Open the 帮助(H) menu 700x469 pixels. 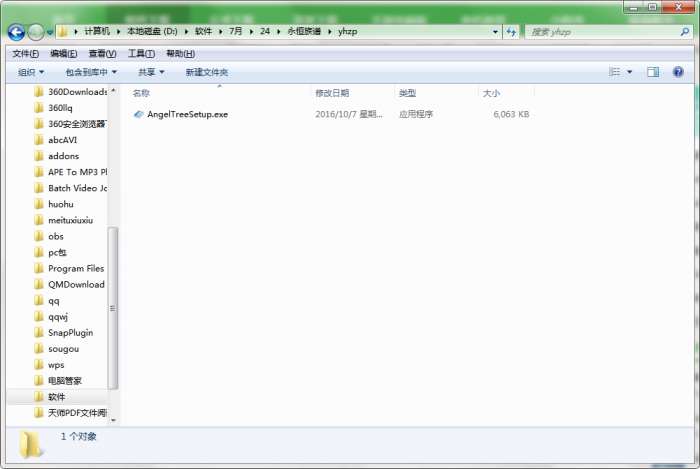180,54
